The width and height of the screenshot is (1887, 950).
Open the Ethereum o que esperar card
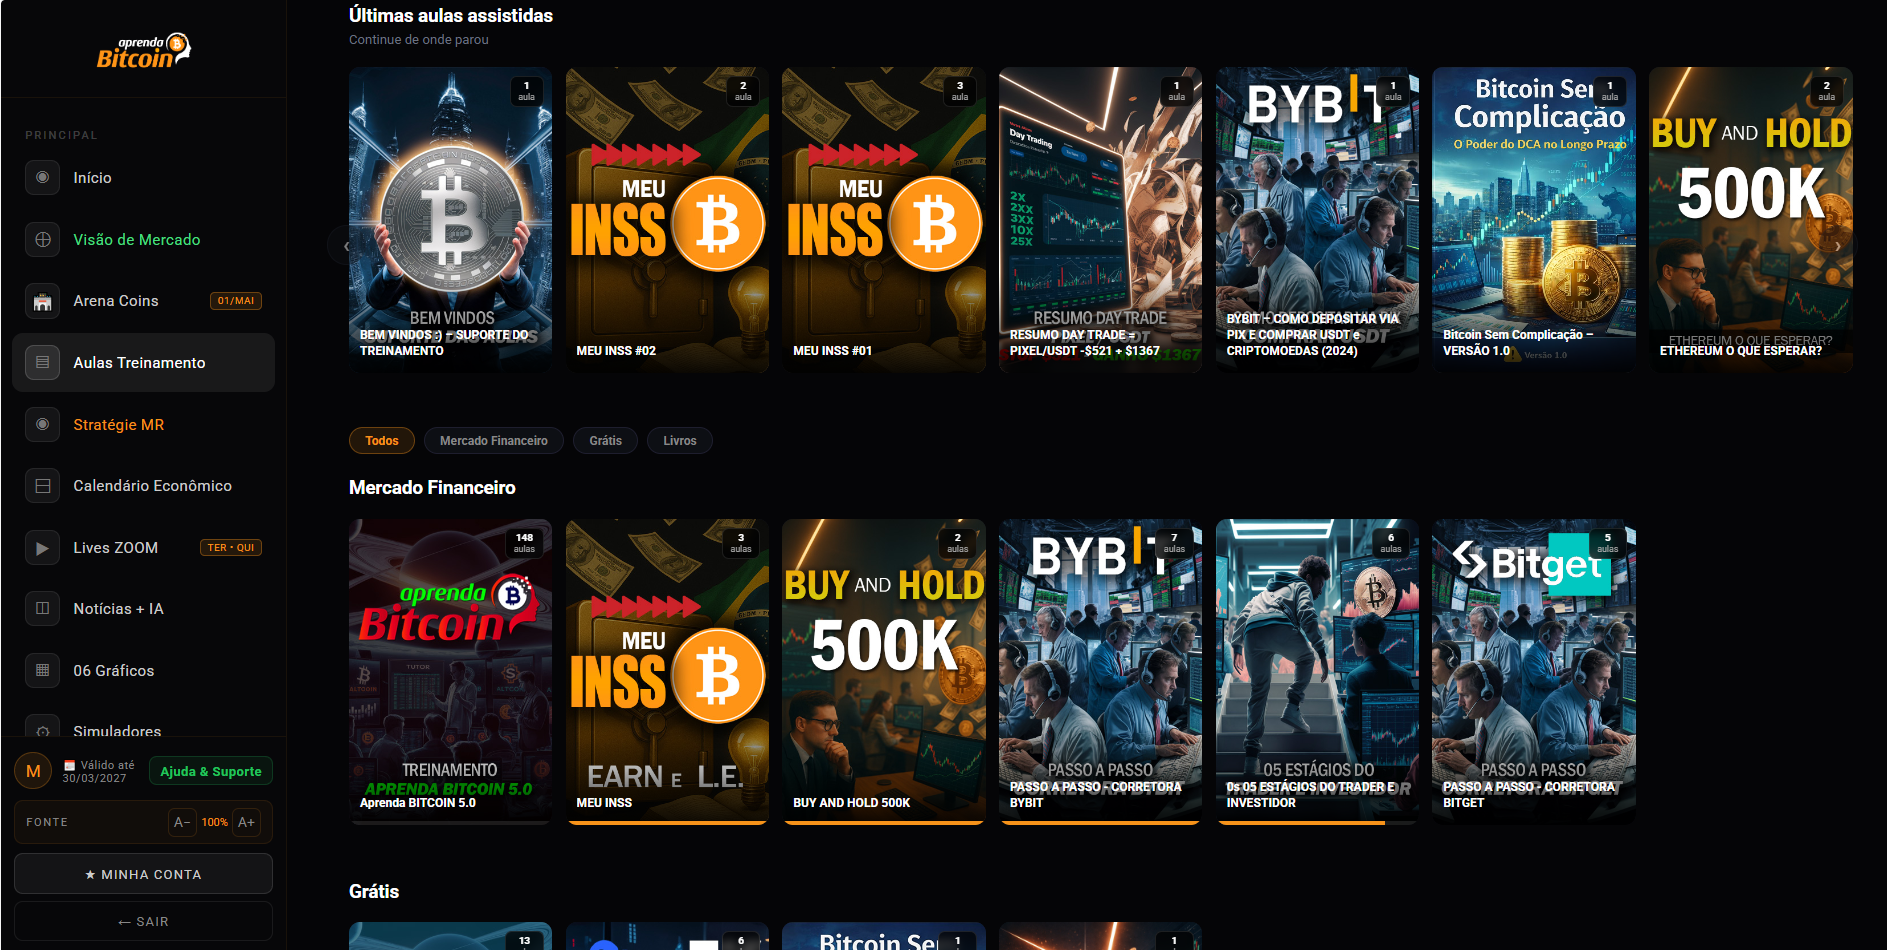[1751, 220]
